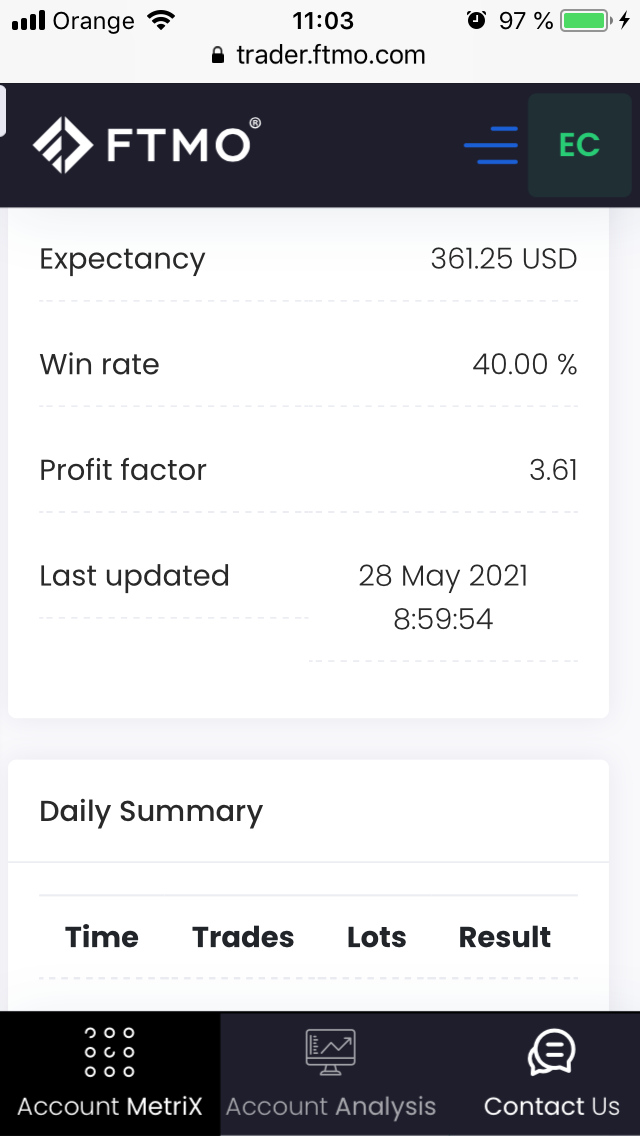This screenshot has height=1136, width=640.
Task: Sort by the Result column header
Action: (x=505, y=937)
